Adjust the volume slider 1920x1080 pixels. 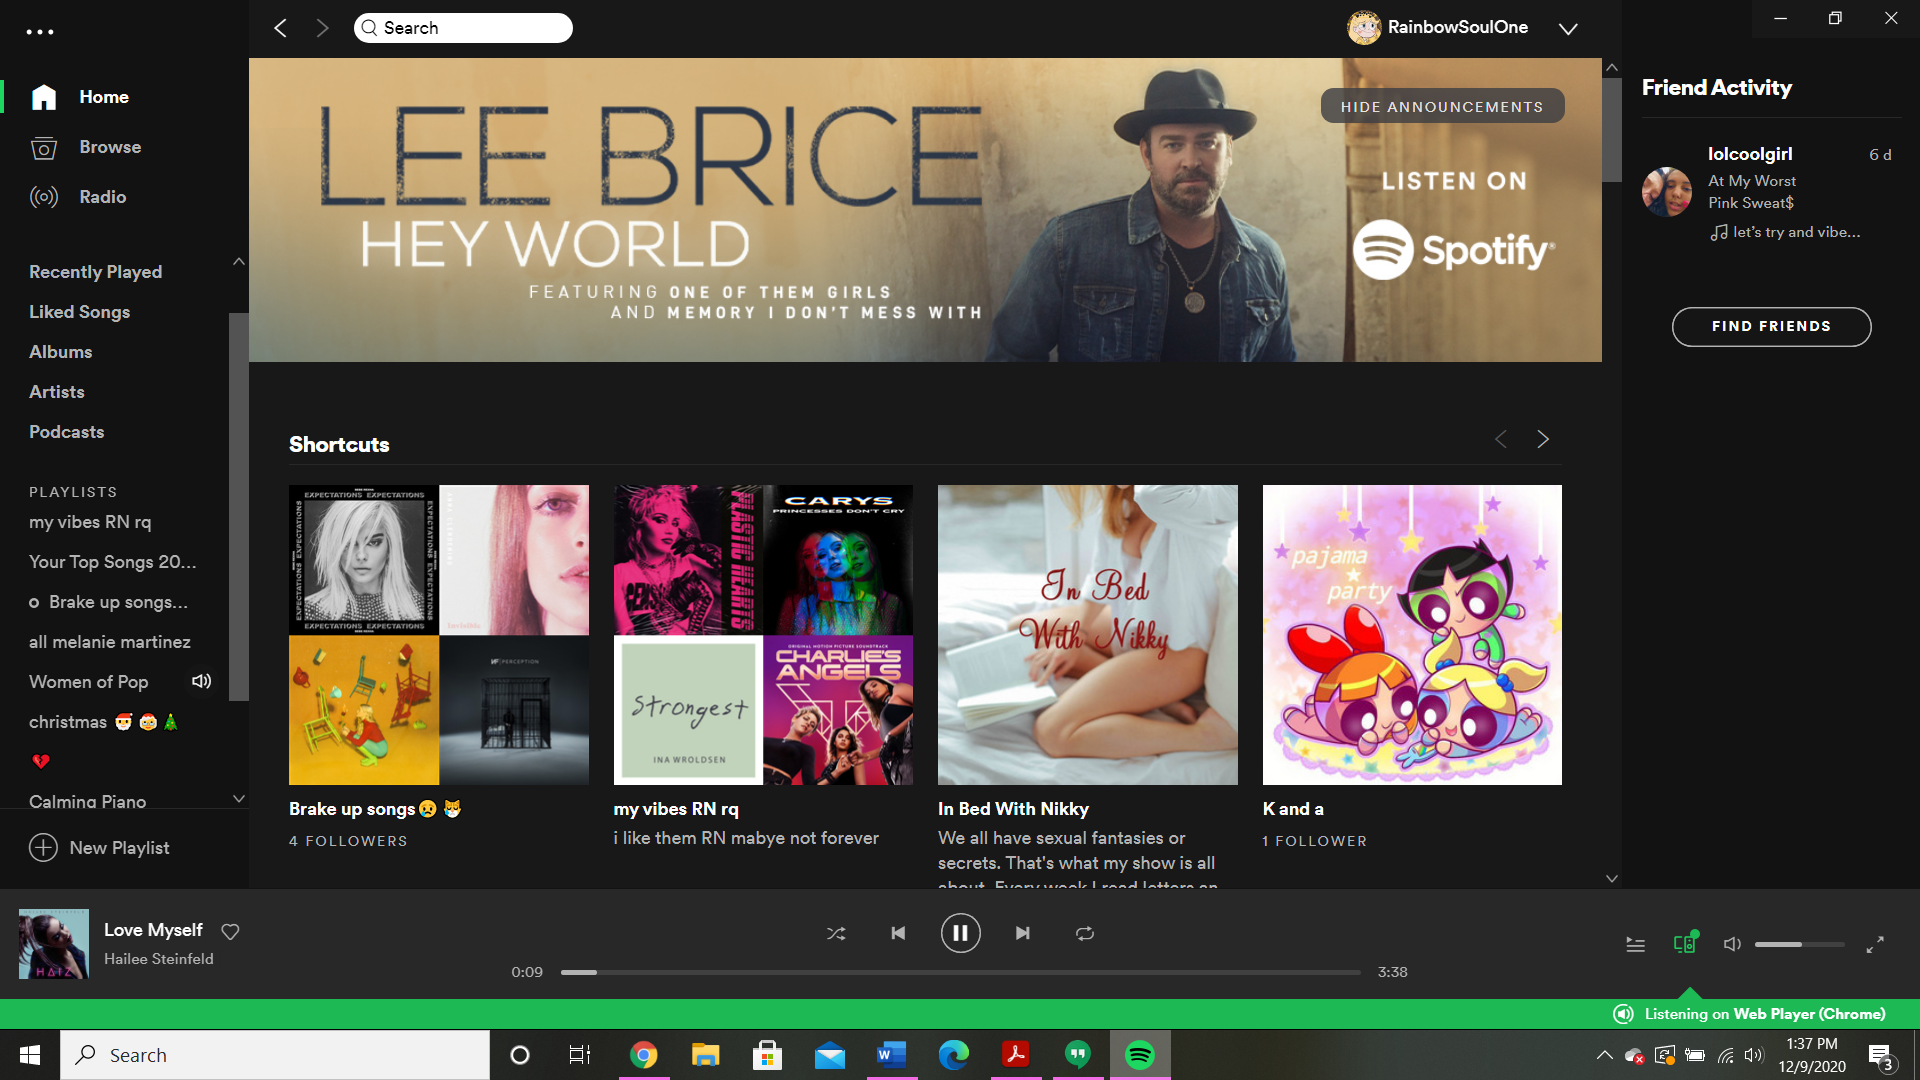(1799, 944)
